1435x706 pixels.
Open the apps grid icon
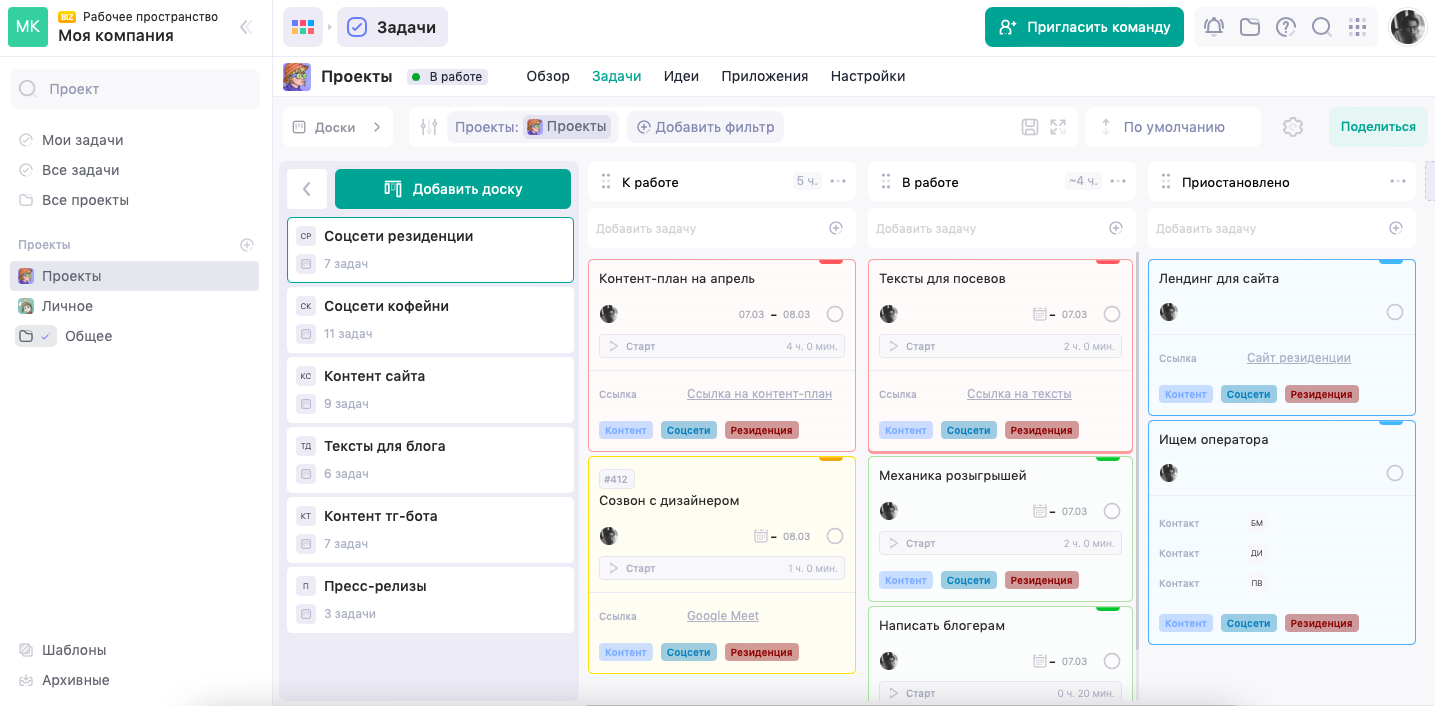tap(1357, 27)
